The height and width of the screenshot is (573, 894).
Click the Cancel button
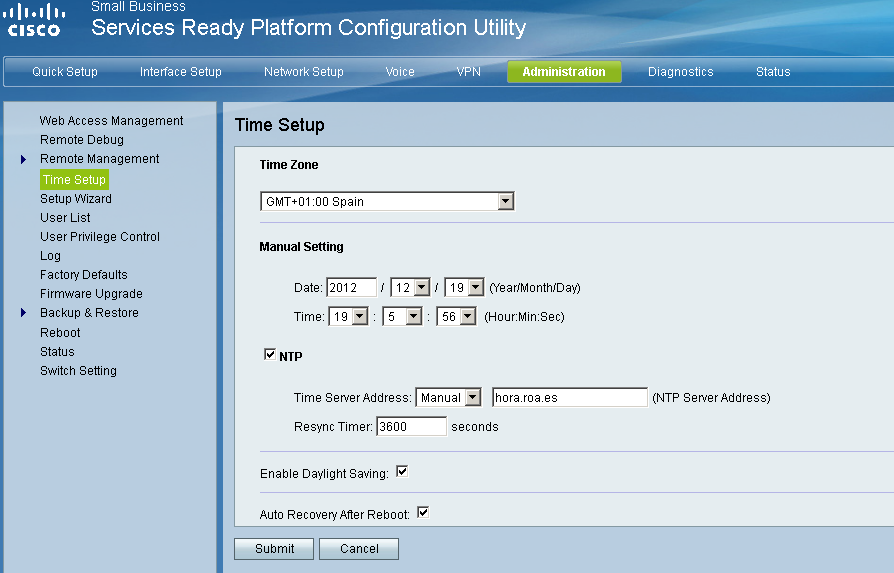359,549
